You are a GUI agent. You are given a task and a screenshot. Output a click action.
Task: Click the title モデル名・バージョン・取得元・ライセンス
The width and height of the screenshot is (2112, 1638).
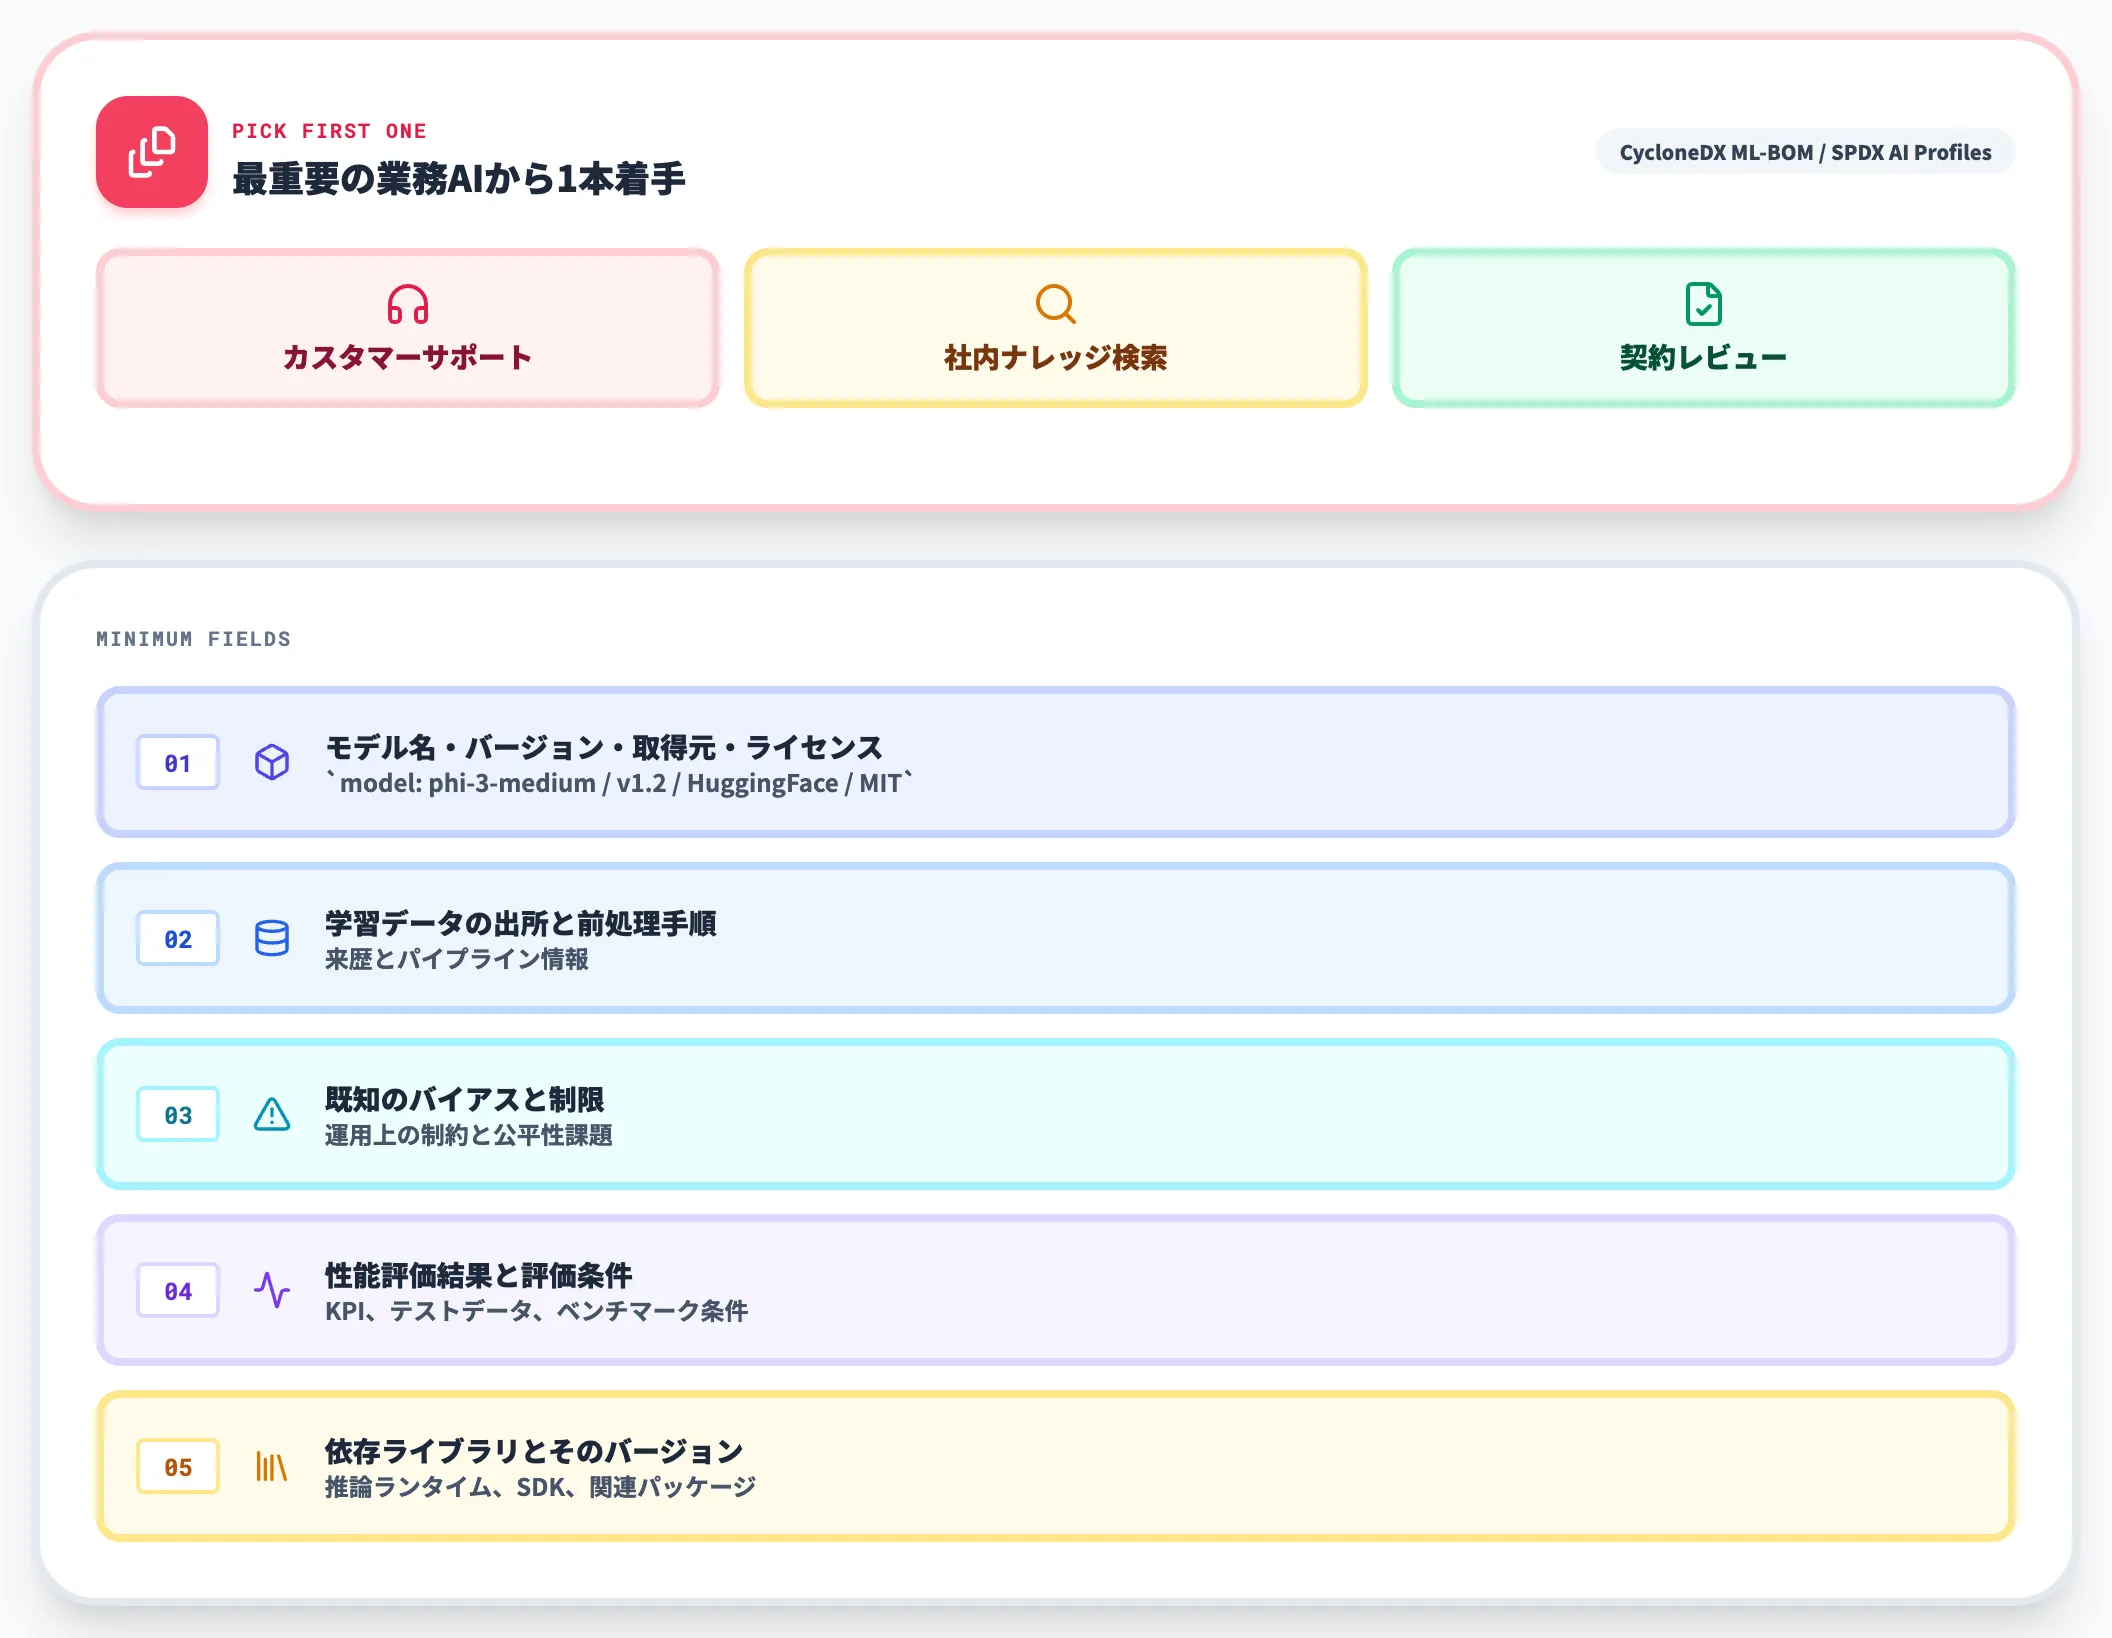point(604,747)
